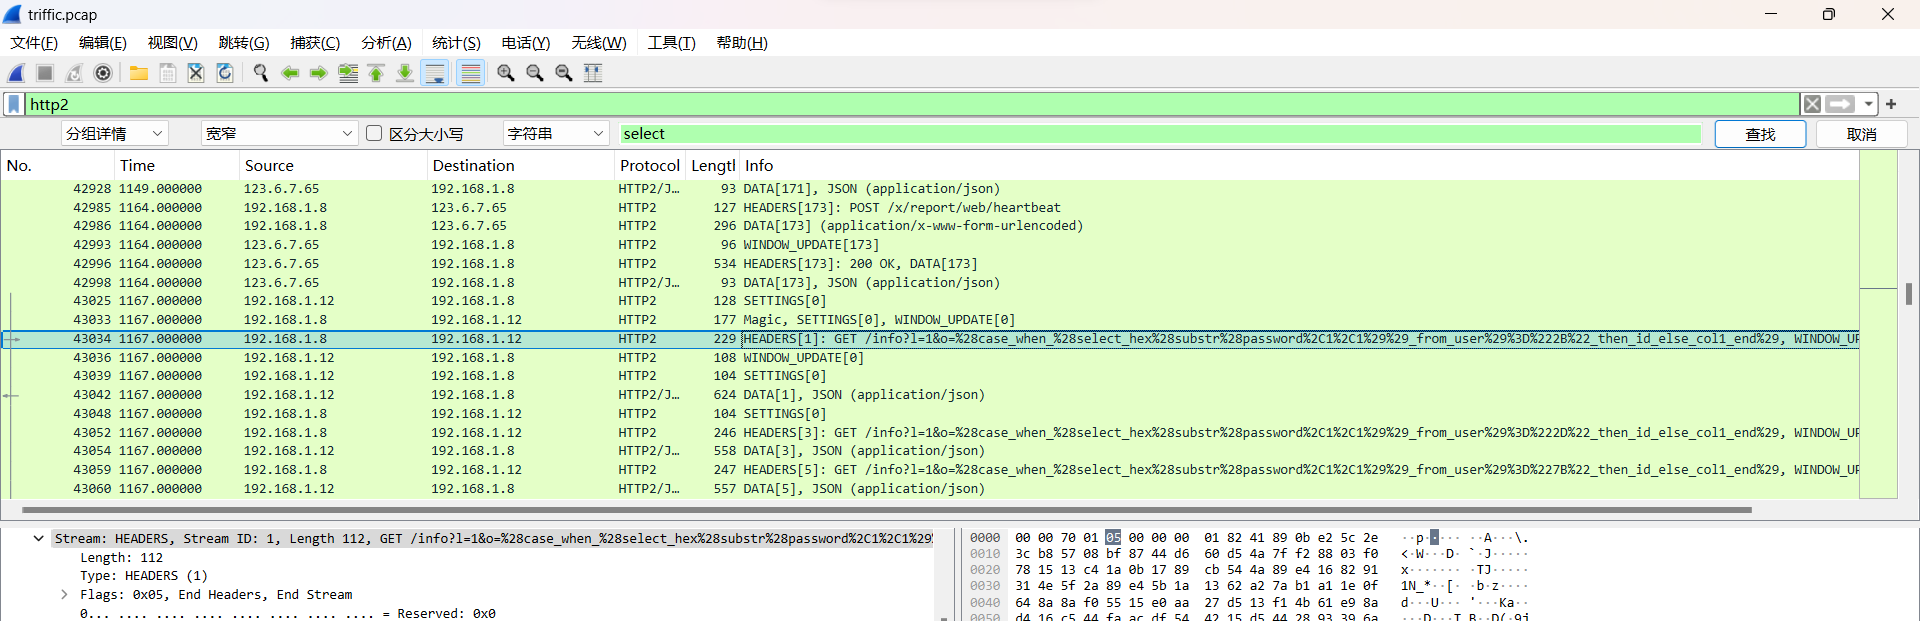Toggle 区分大小写 case sensitive checkbox
1920x621 pixels.
pos(374,133)
